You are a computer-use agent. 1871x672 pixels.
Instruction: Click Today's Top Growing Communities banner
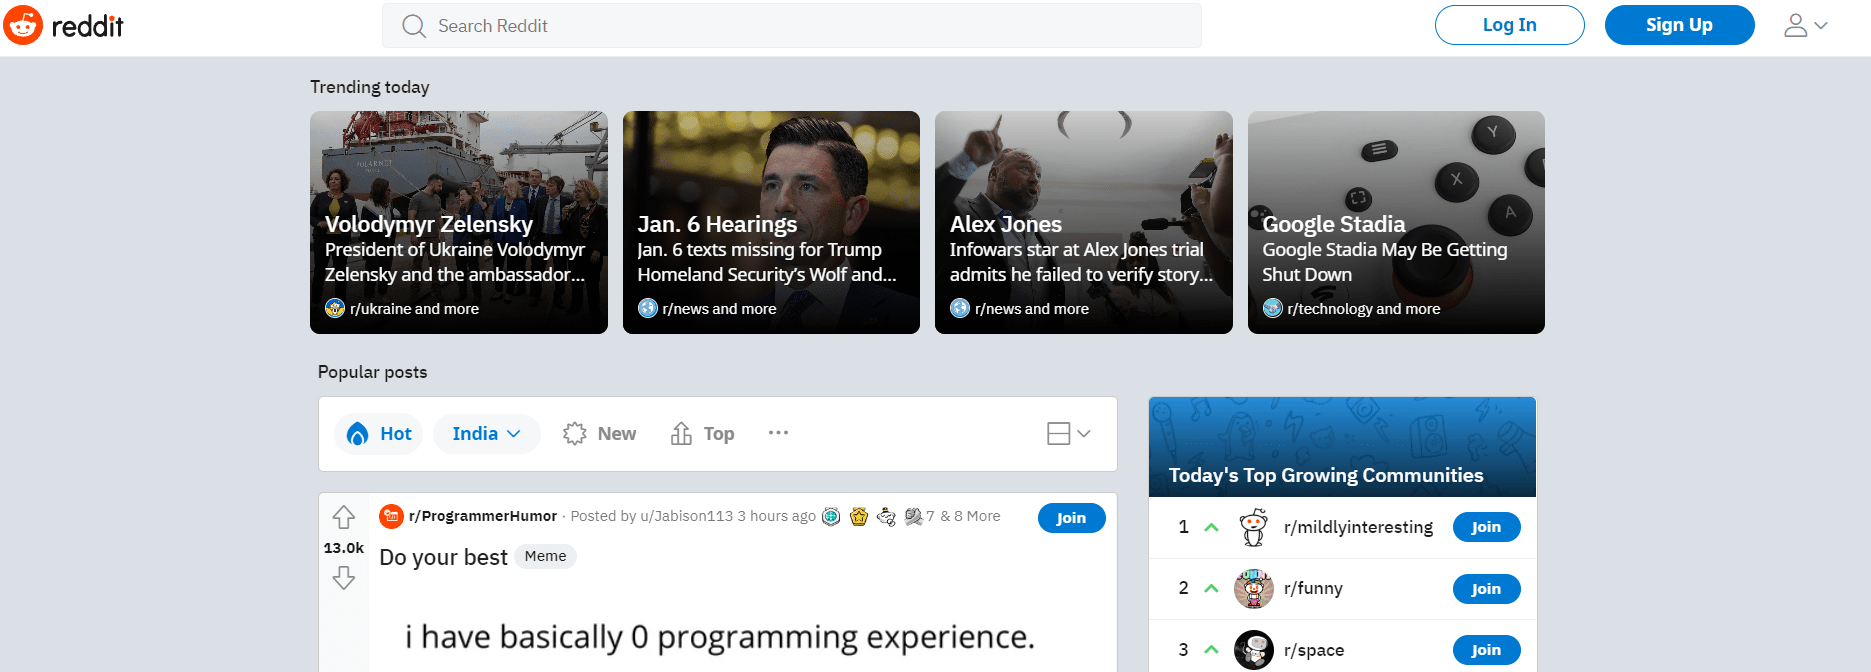coord(1342,447)
